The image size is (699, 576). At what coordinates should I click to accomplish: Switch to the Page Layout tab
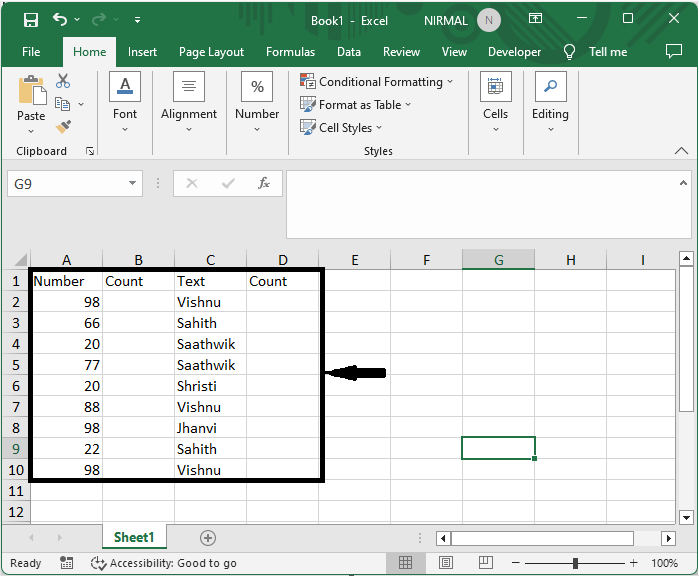coord(211,52)
